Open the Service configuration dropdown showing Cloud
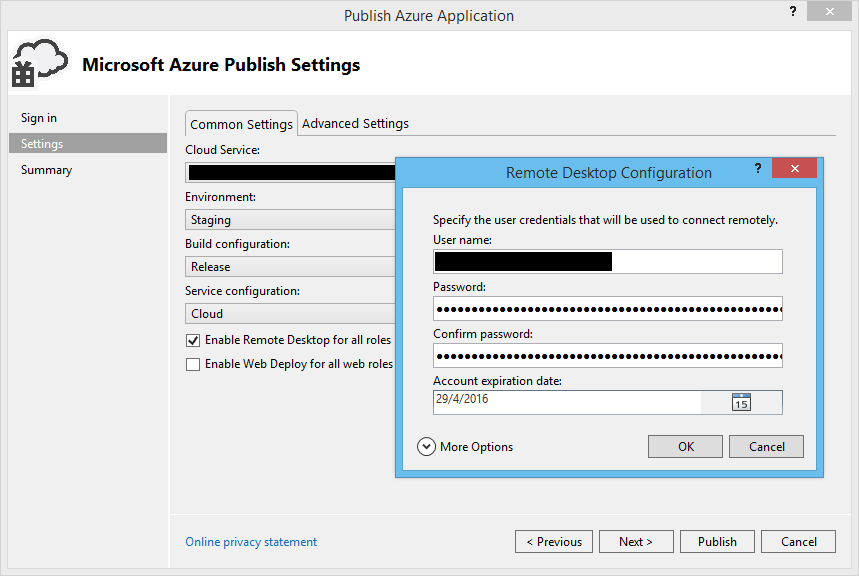Screen dimensions: 859x576 290,314
